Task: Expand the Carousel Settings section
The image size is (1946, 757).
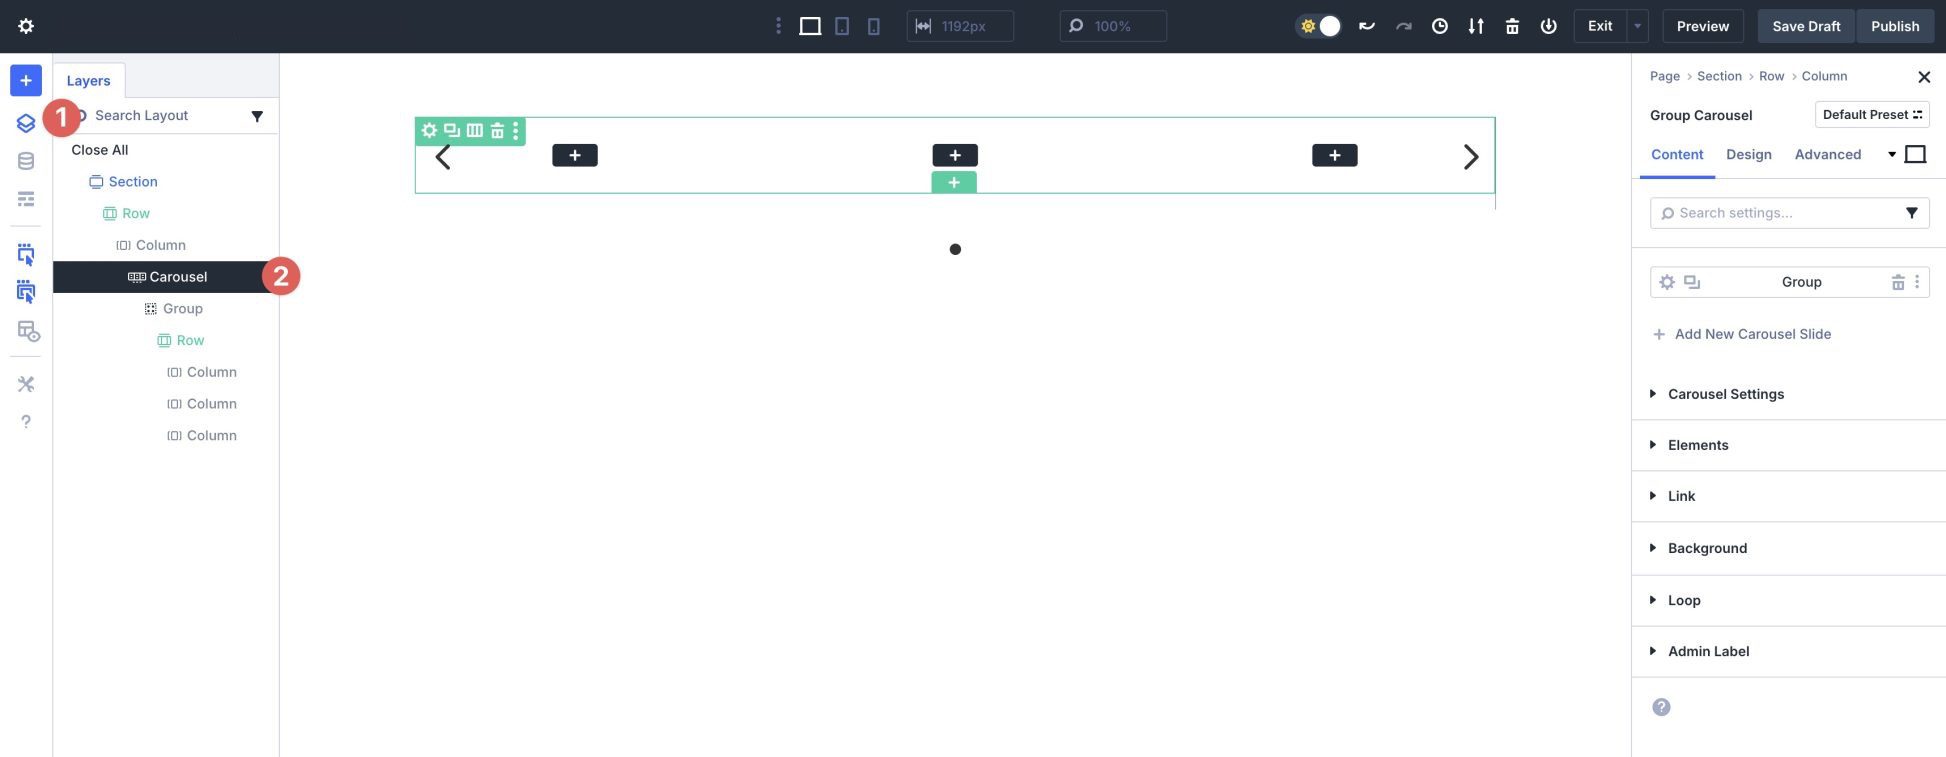Action: tap(1725, 394)
